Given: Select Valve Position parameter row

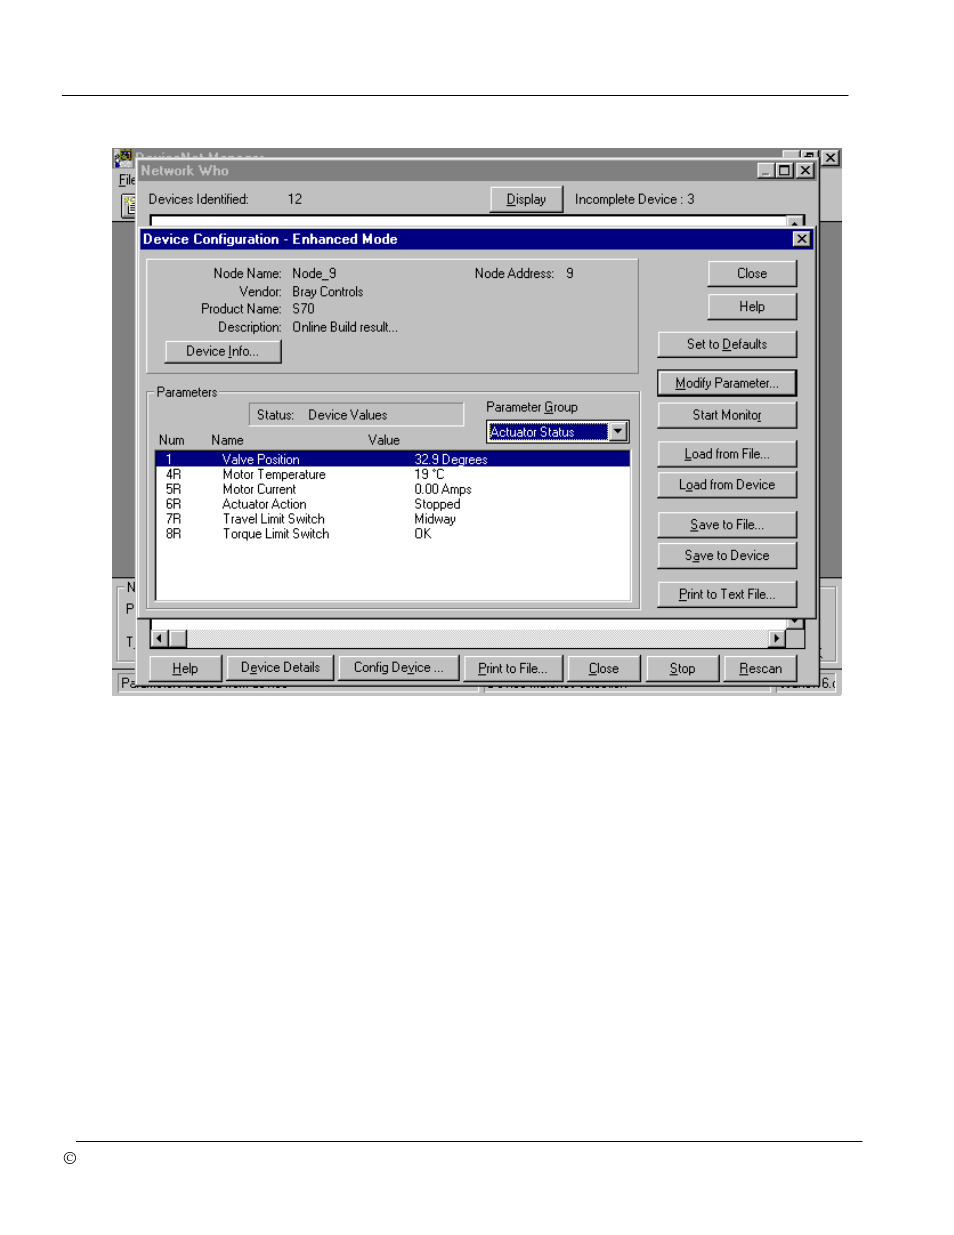Looking at the screenshot, I should (393, 459).
